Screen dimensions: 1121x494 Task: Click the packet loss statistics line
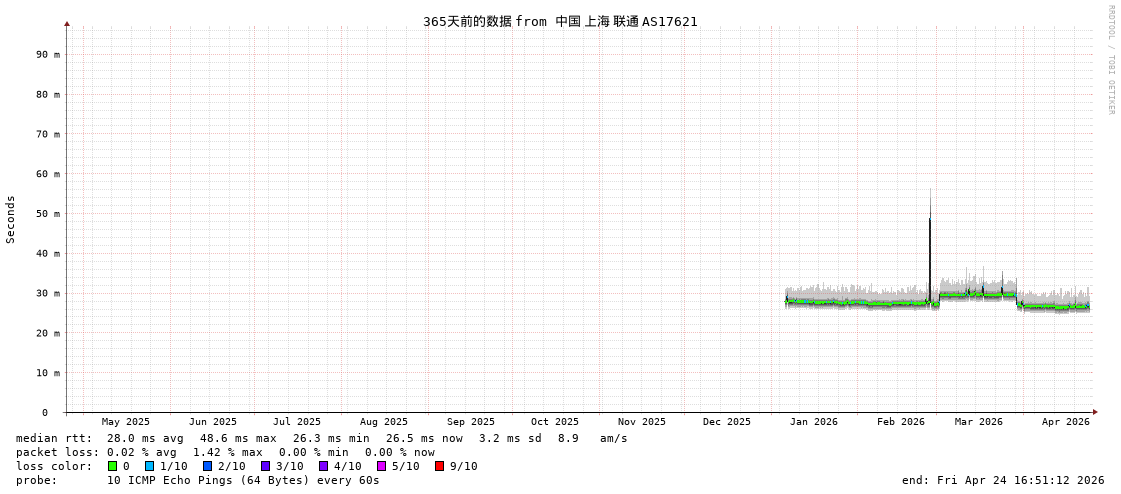coord(225,452)
